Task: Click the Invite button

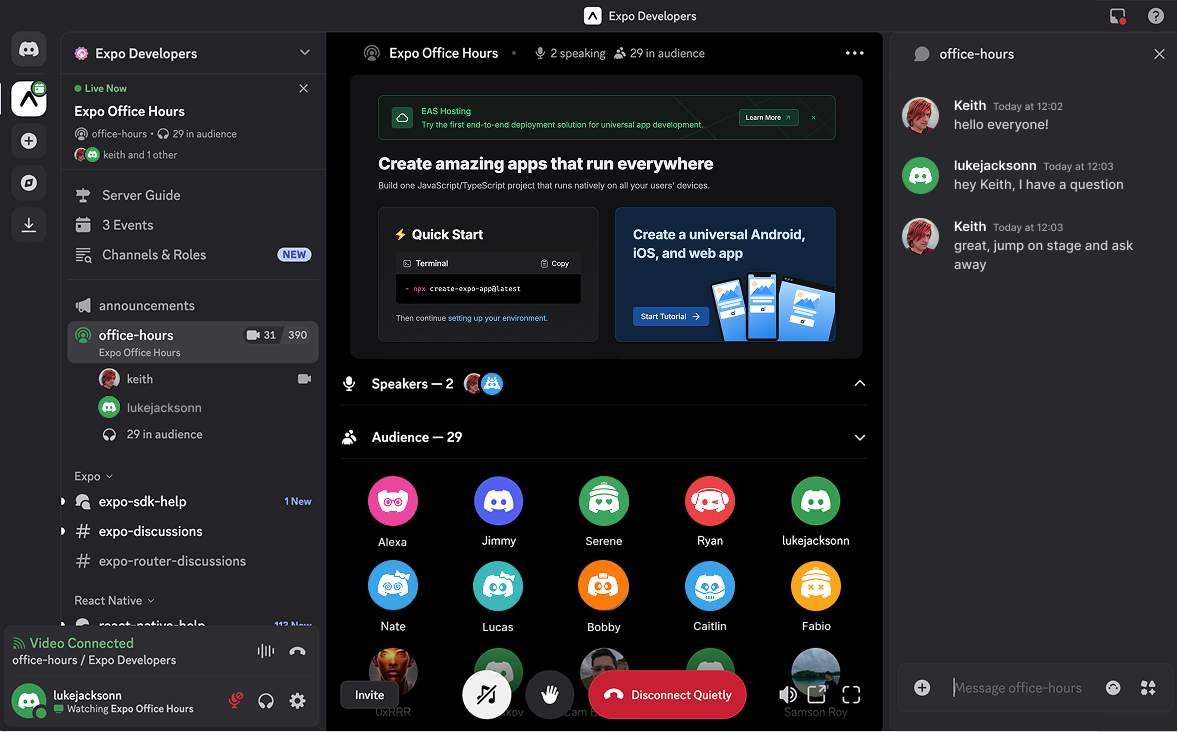Action: [369, 695]
